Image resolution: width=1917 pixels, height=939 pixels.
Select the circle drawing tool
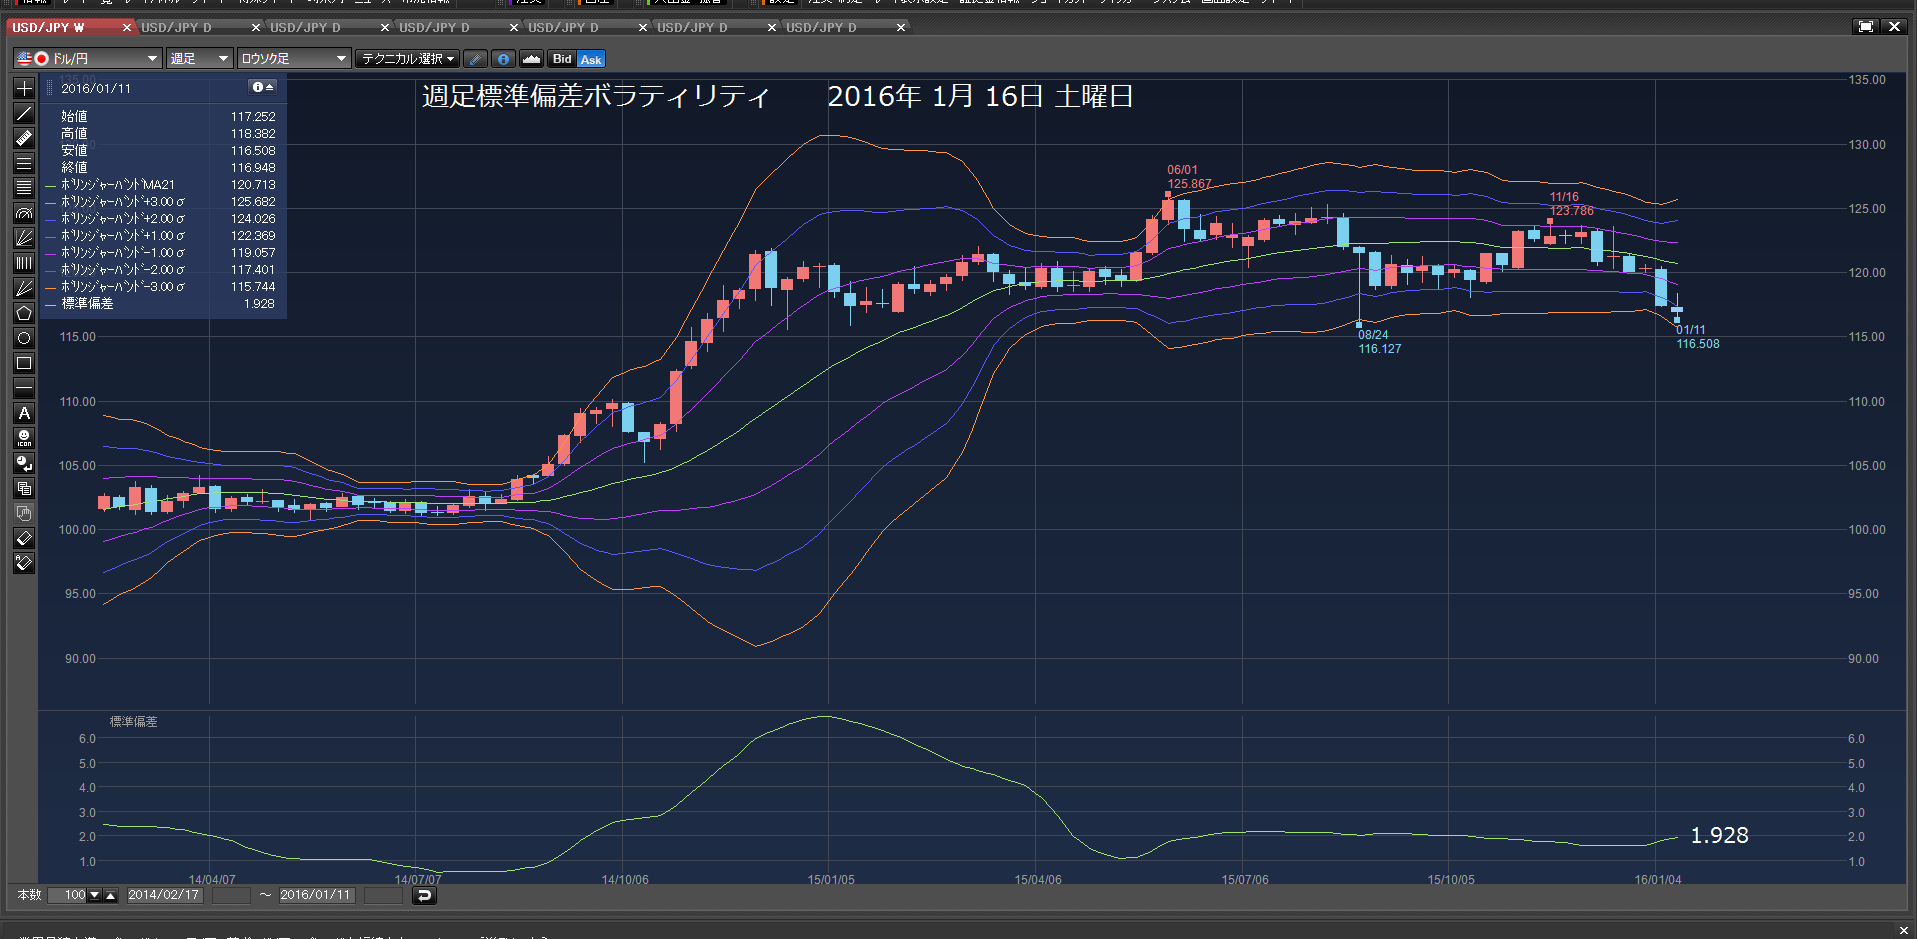pos(24,338)
